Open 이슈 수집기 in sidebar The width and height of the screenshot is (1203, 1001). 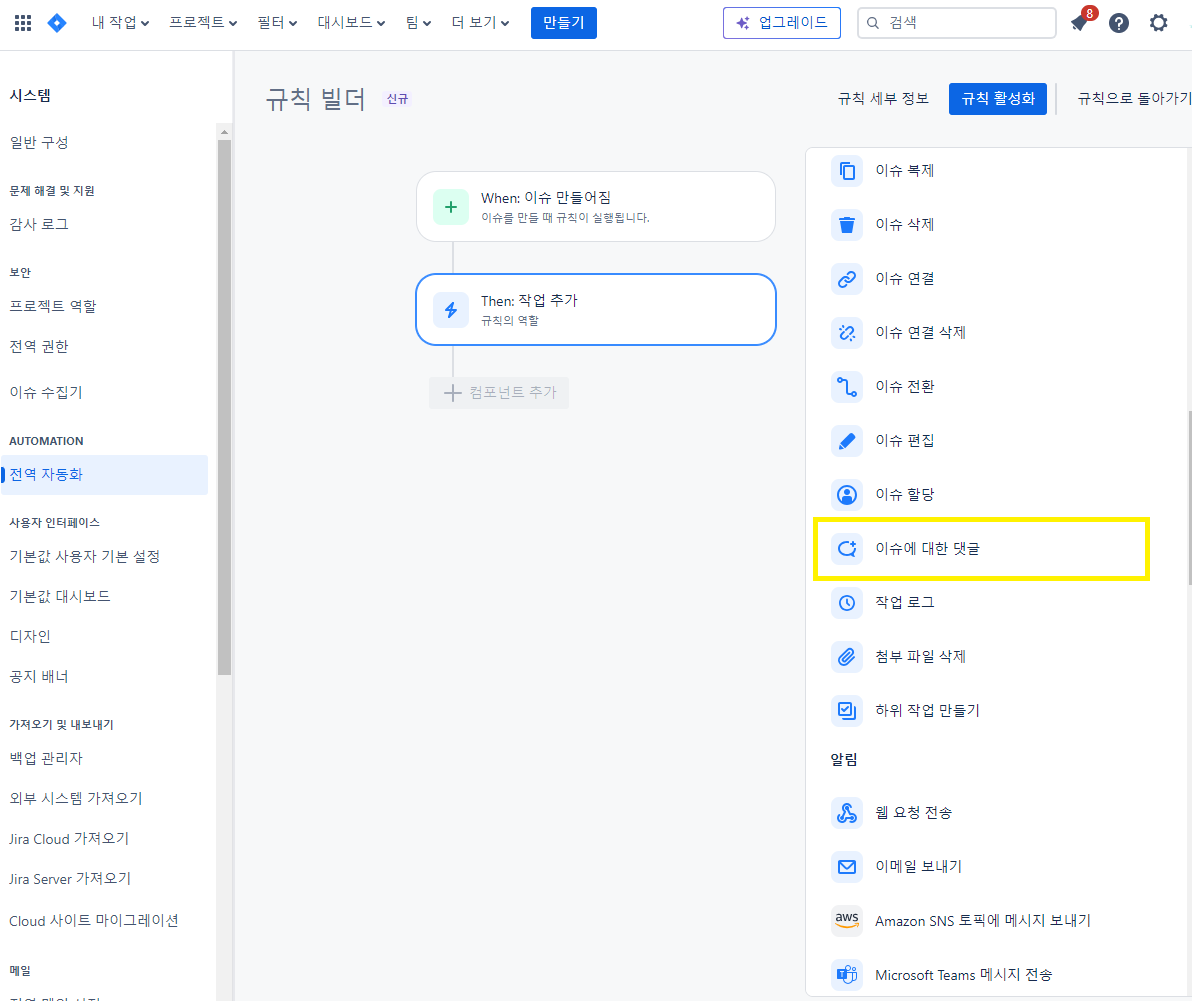point(46,393)
